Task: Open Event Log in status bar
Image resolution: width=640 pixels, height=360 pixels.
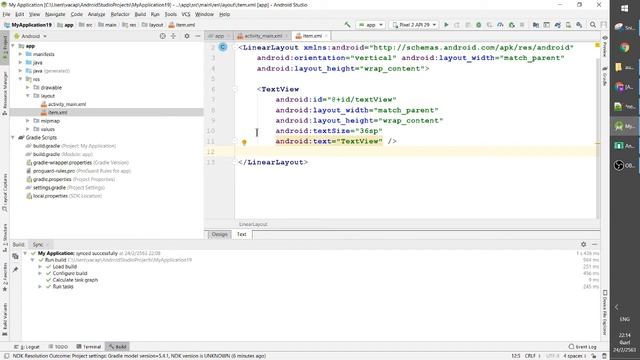Action: tap(582, 347)
